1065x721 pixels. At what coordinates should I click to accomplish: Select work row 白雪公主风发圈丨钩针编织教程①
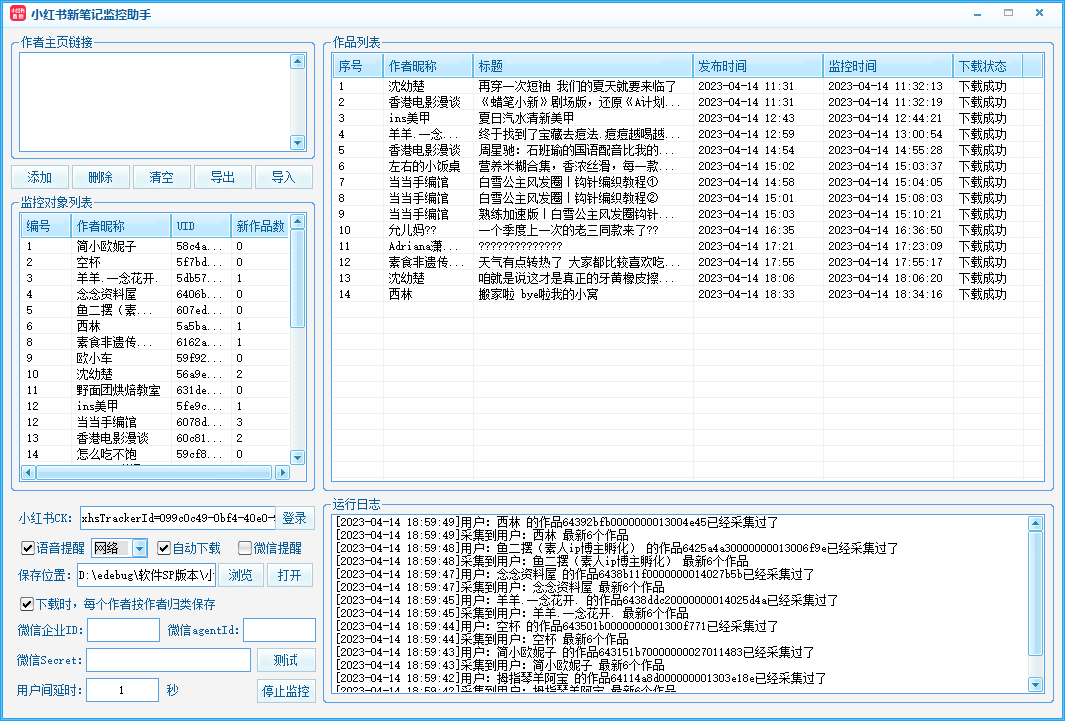[687, 182]
